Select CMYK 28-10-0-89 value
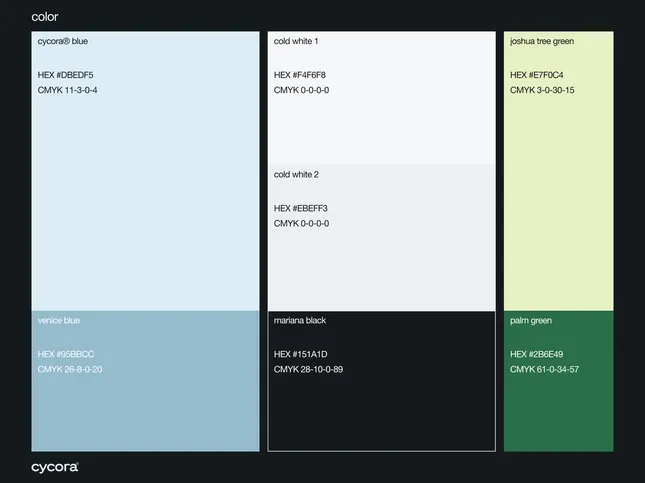The image size is (645, 483). click(x=308, y=369)
